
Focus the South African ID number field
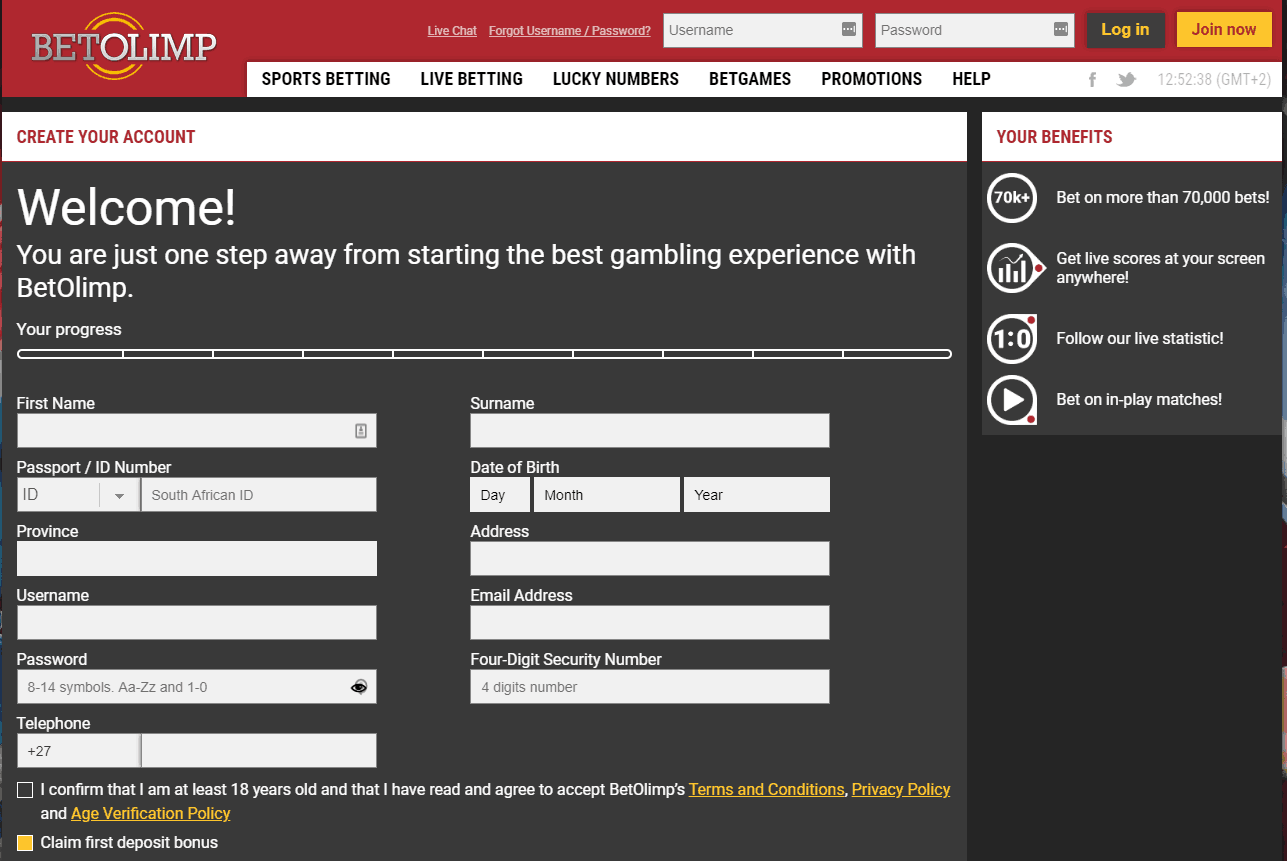(x=259, y=495)
